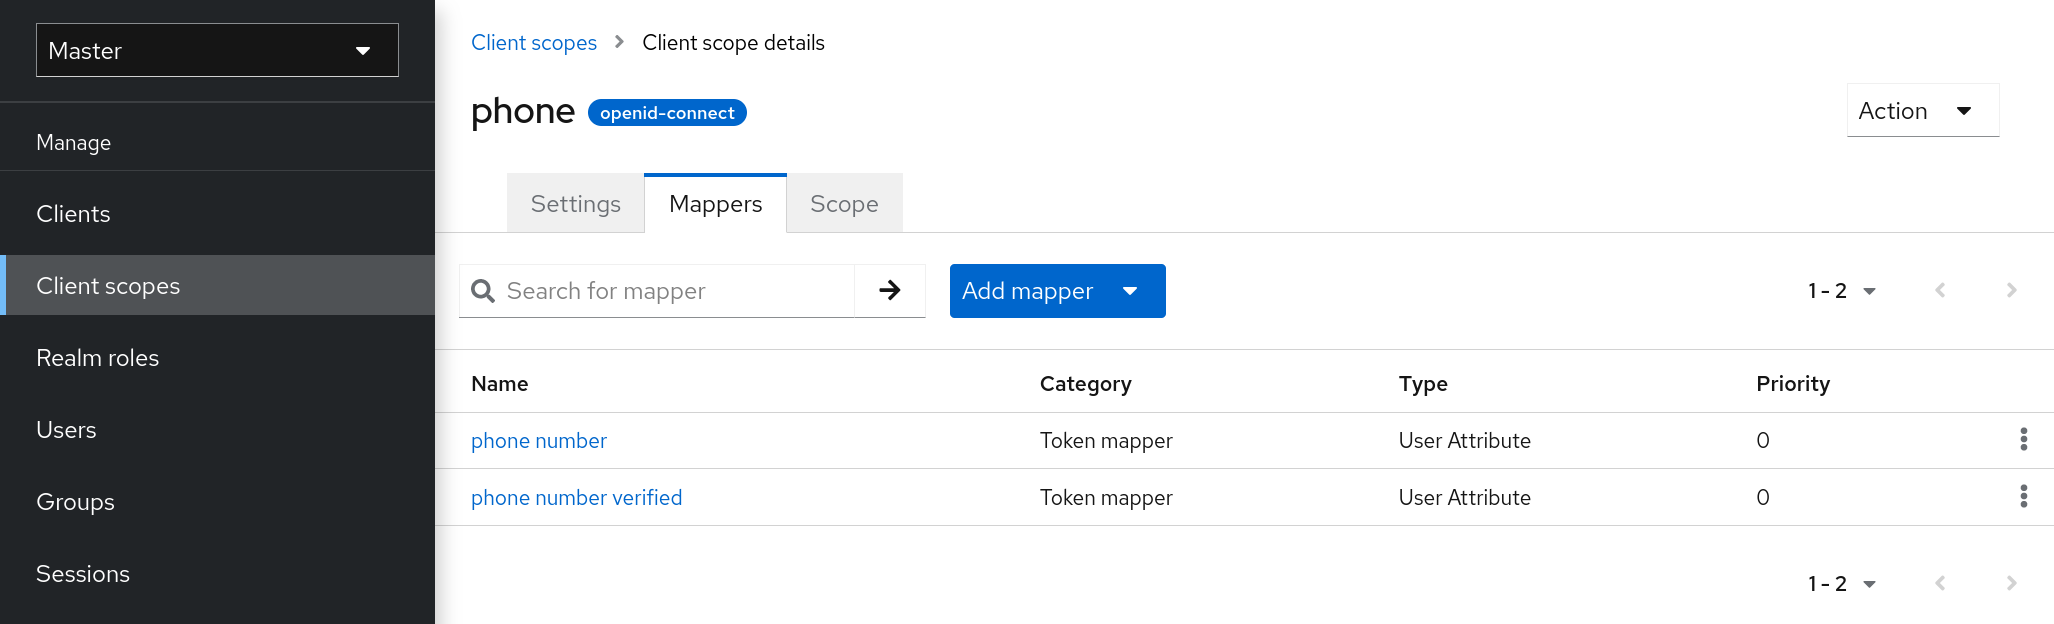
Task: Go to previous page in bottom pagination
Action: pyautogui.click(x=1940, y=584)
